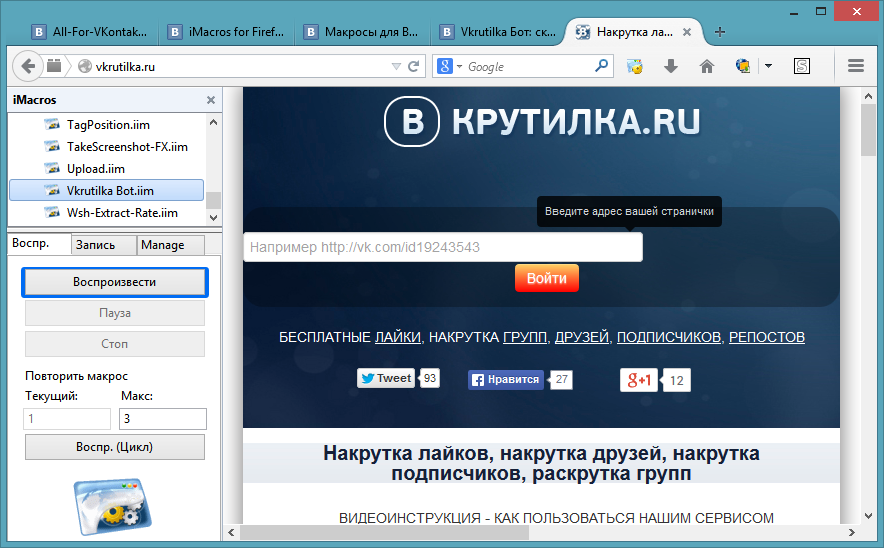Open the ПОДПИСЧИКОВ link
The height and width of the screenshot is (548, 884).
click(669, 337)
